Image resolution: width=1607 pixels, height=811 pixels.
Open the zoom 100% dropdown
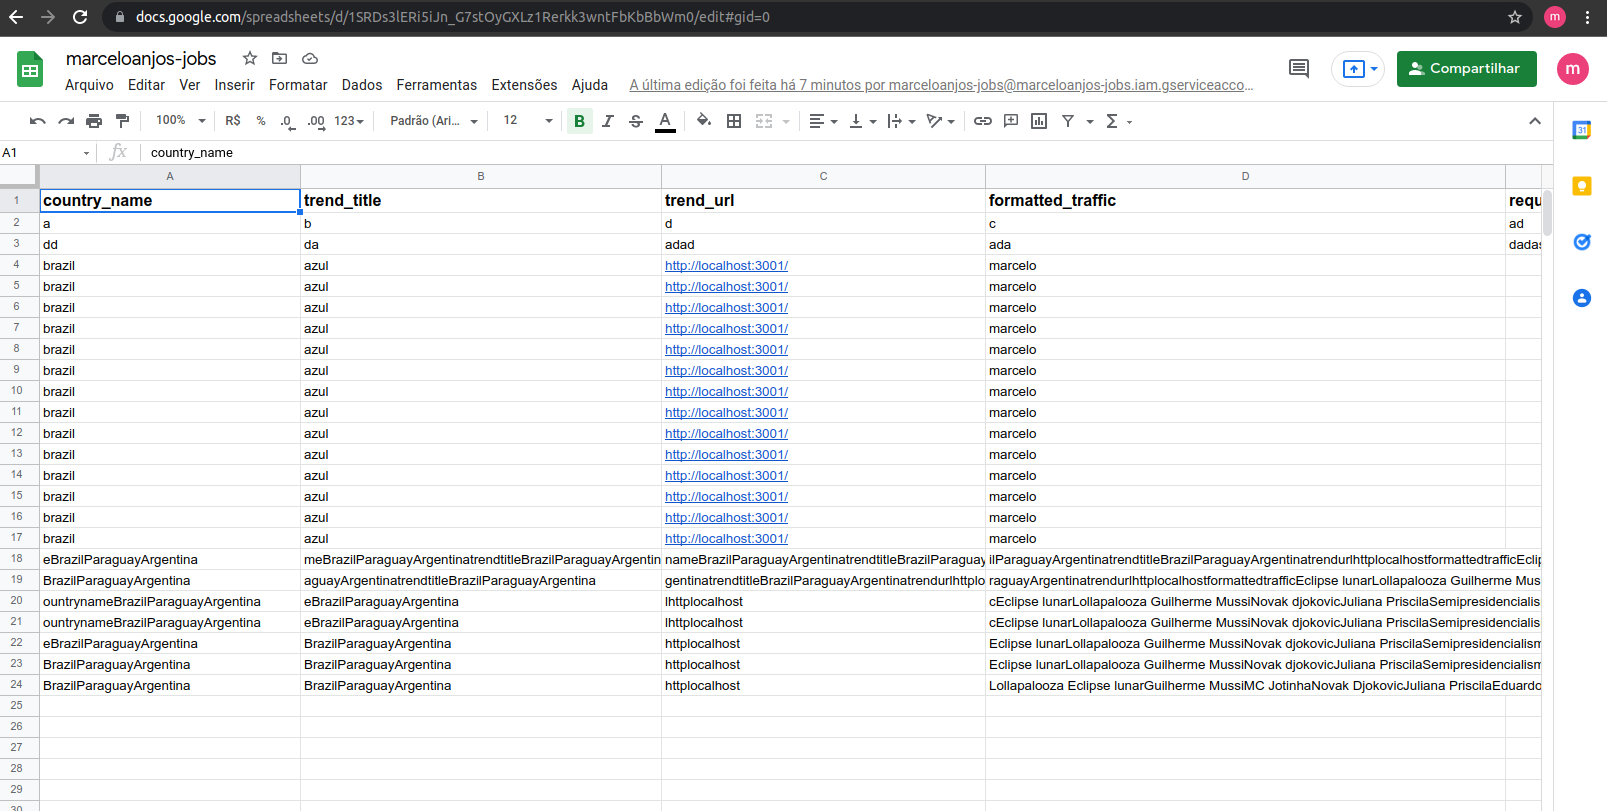click(x=181, y=121)
